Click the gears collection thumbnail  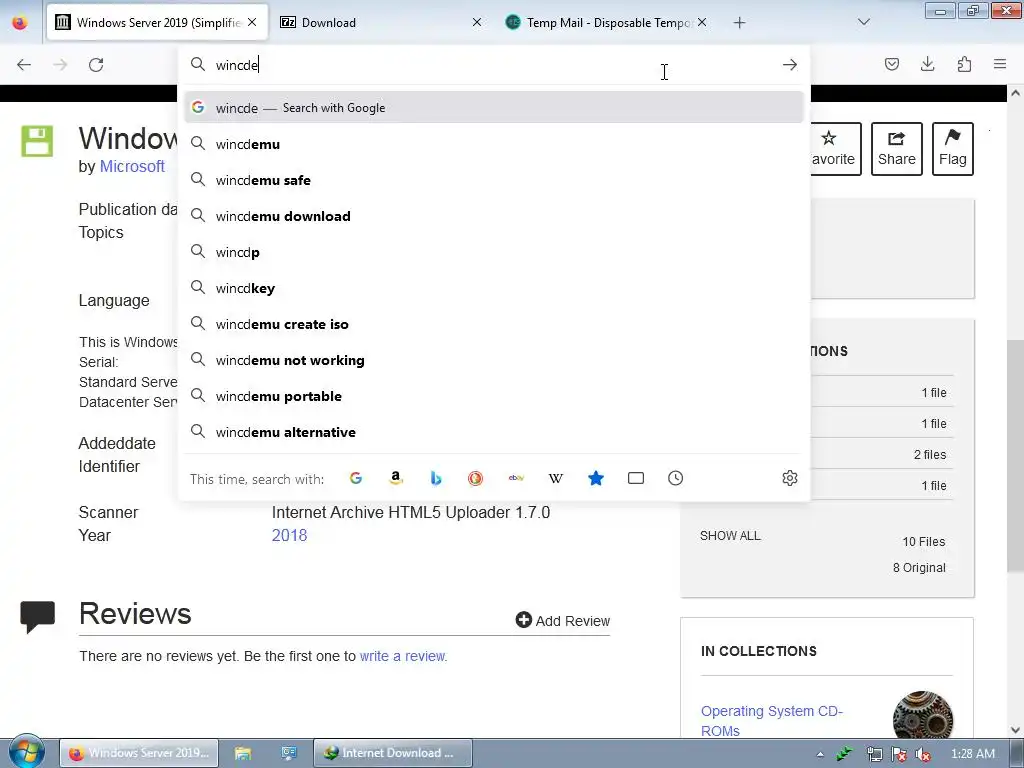pyautogui.click(x=923, y=715)
